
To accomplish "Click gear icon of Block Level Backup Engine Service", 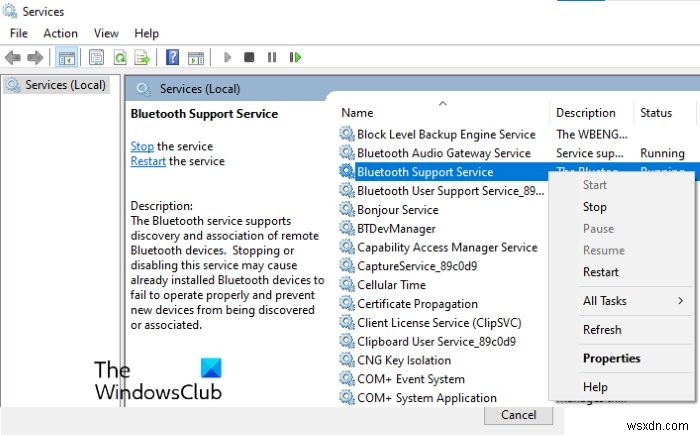I will [346, 133].
